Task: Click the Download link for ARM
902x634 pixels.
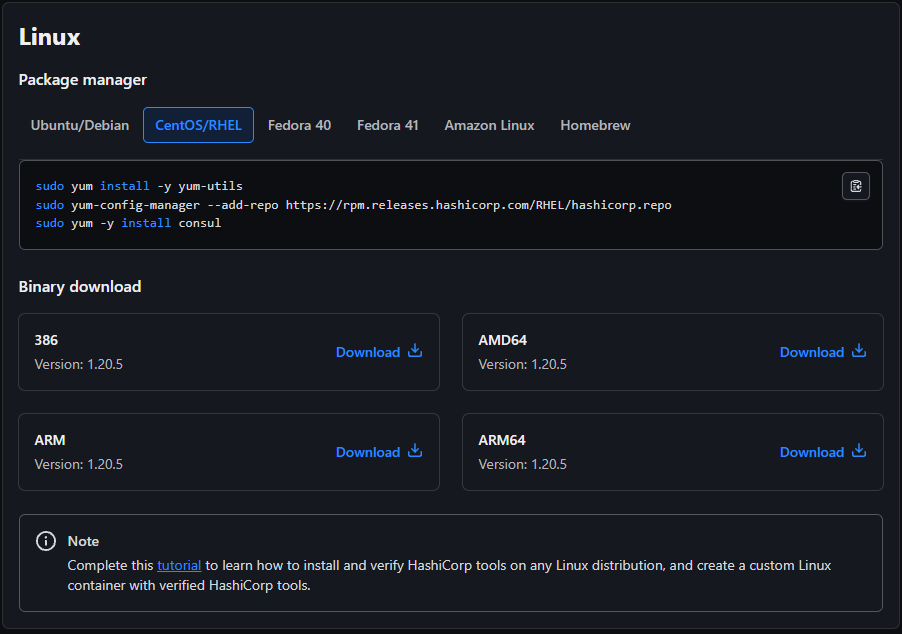Action: coord(368,452)
